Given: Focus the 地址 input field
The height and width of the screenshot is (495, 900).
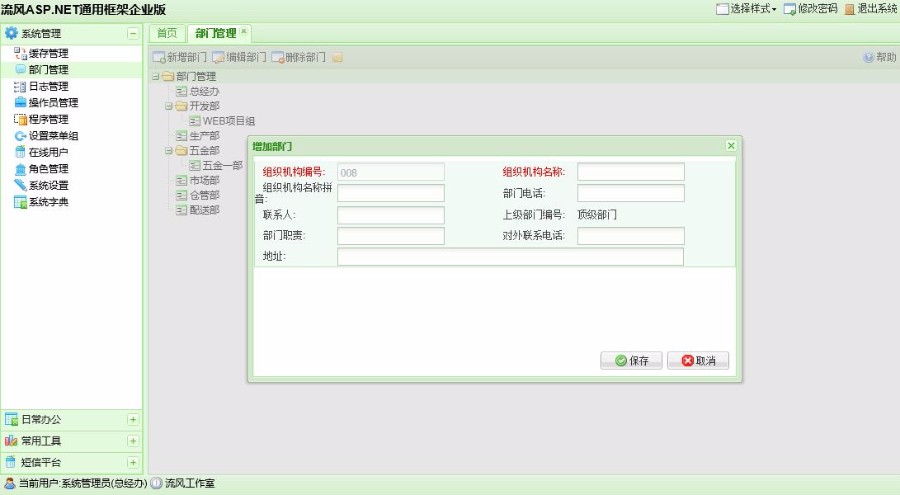Looking at the screenshot, I should pos(510,257).
